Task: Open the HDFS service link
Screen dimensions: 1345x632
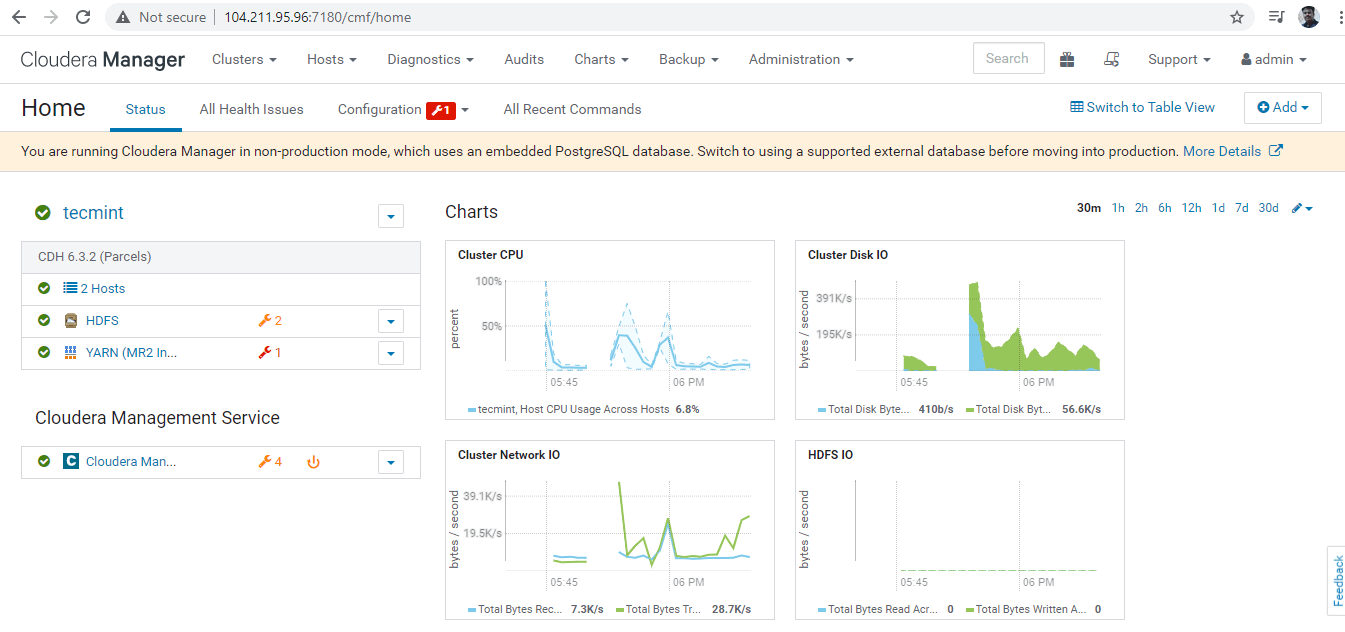Action: tap(102, 321)
